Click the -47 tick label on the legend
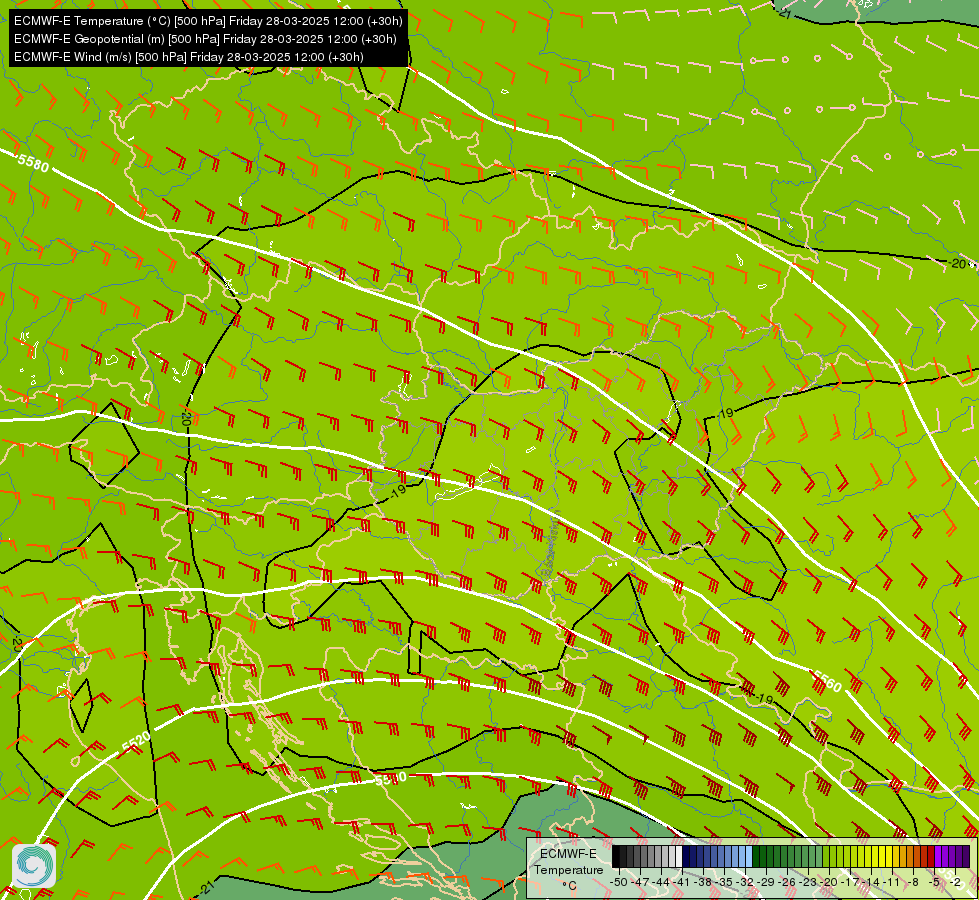 pos(640,882)
